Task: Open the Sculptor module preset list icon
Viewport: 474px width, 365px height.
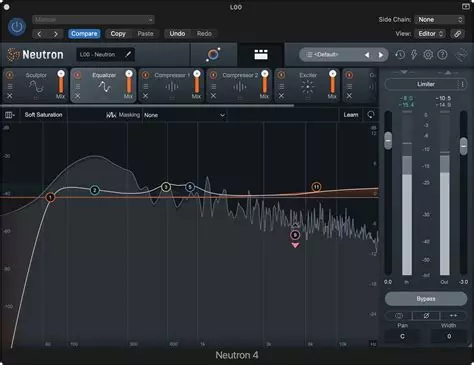Action: 10,86
